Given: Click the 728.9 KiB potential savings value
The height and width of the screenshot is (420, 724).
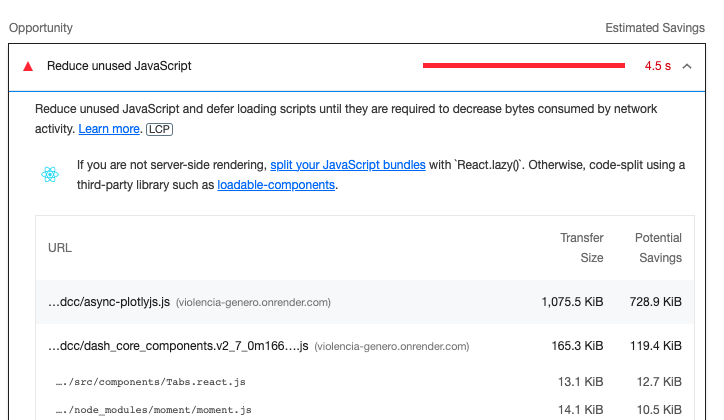Looking at the screenshot, I should tap(656, 302).
